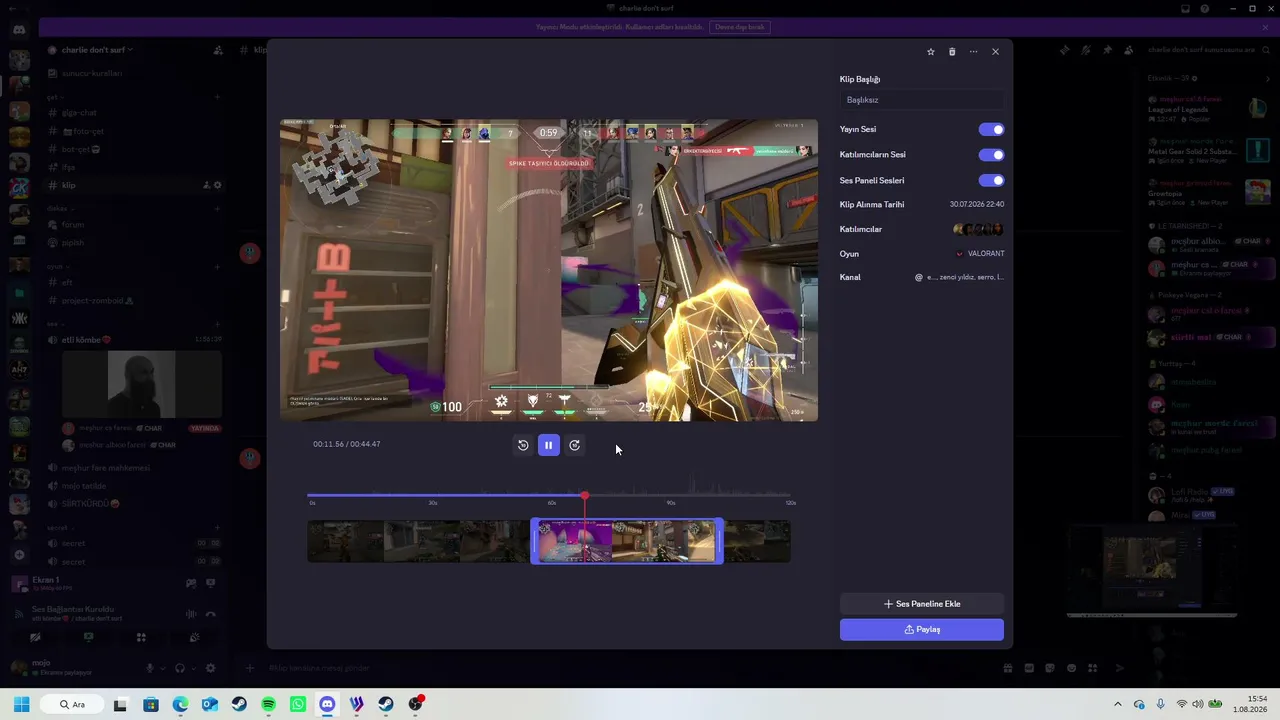Show pinned messages with the pin icon
Image resolution: width=1280 pixels, height=720 pixels.
[x=1107, y=50]
